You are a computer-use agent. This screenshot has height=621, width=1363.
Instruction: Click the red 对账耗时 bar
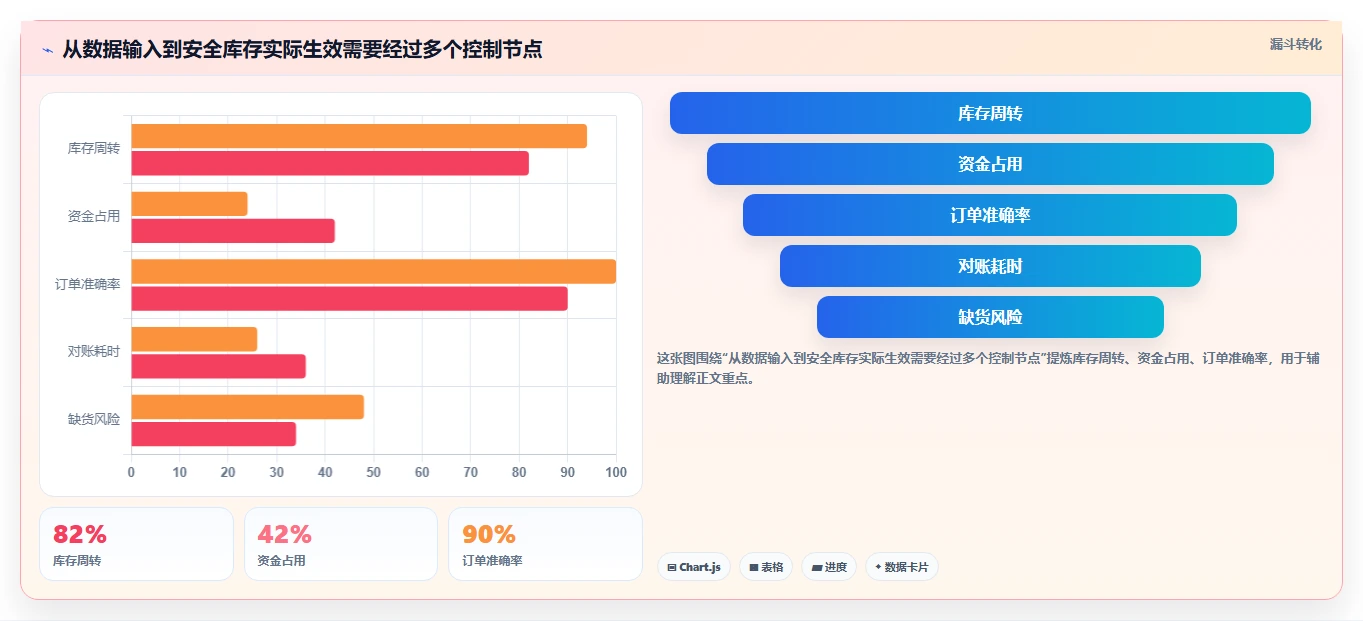pos(218,366)
